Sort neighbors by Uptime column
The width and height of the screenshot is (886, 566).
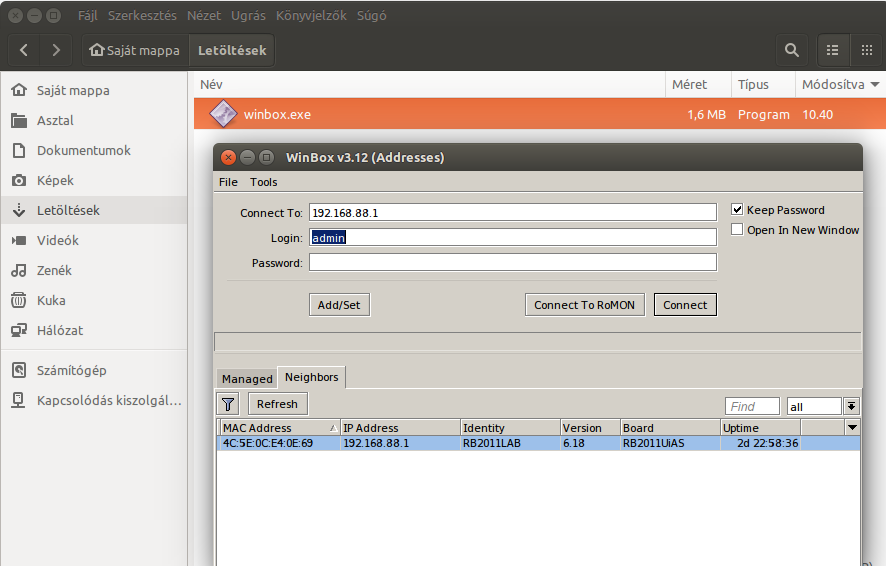tap(761, 428)
